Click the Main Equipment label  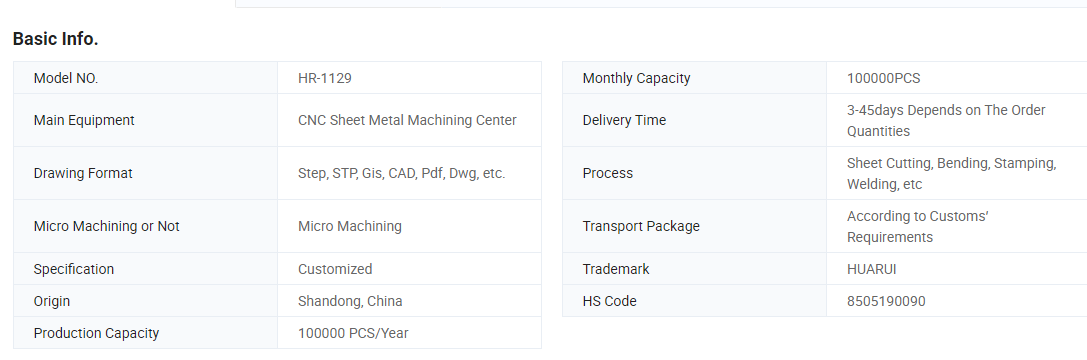click(84, 120)
